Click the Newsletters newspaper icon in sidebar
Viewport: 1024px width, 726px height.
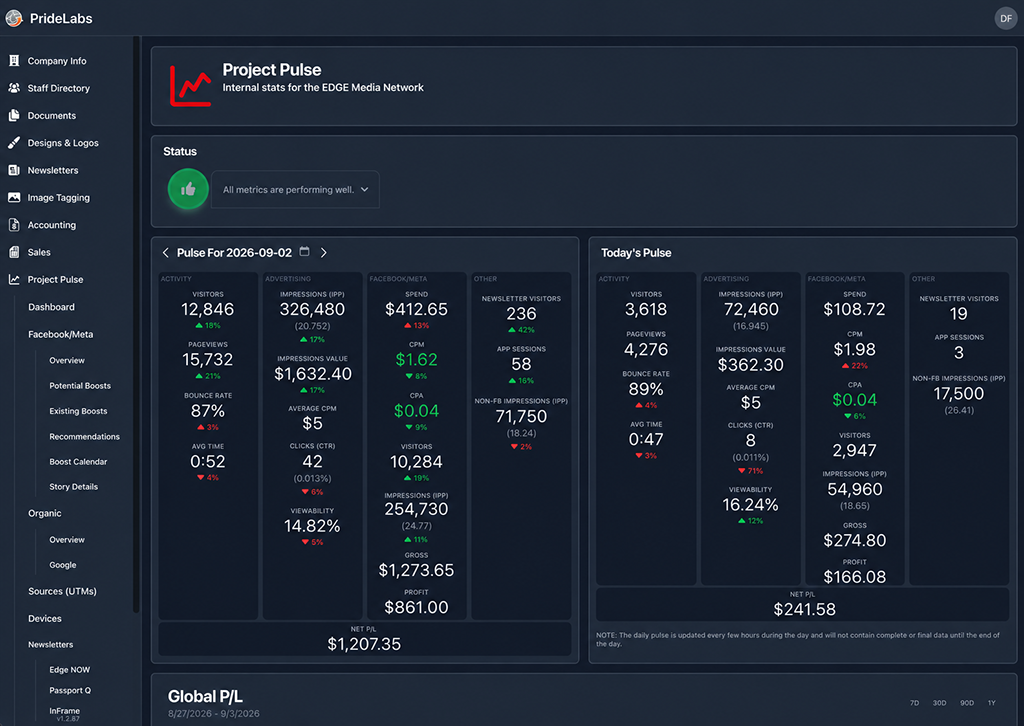14,170
